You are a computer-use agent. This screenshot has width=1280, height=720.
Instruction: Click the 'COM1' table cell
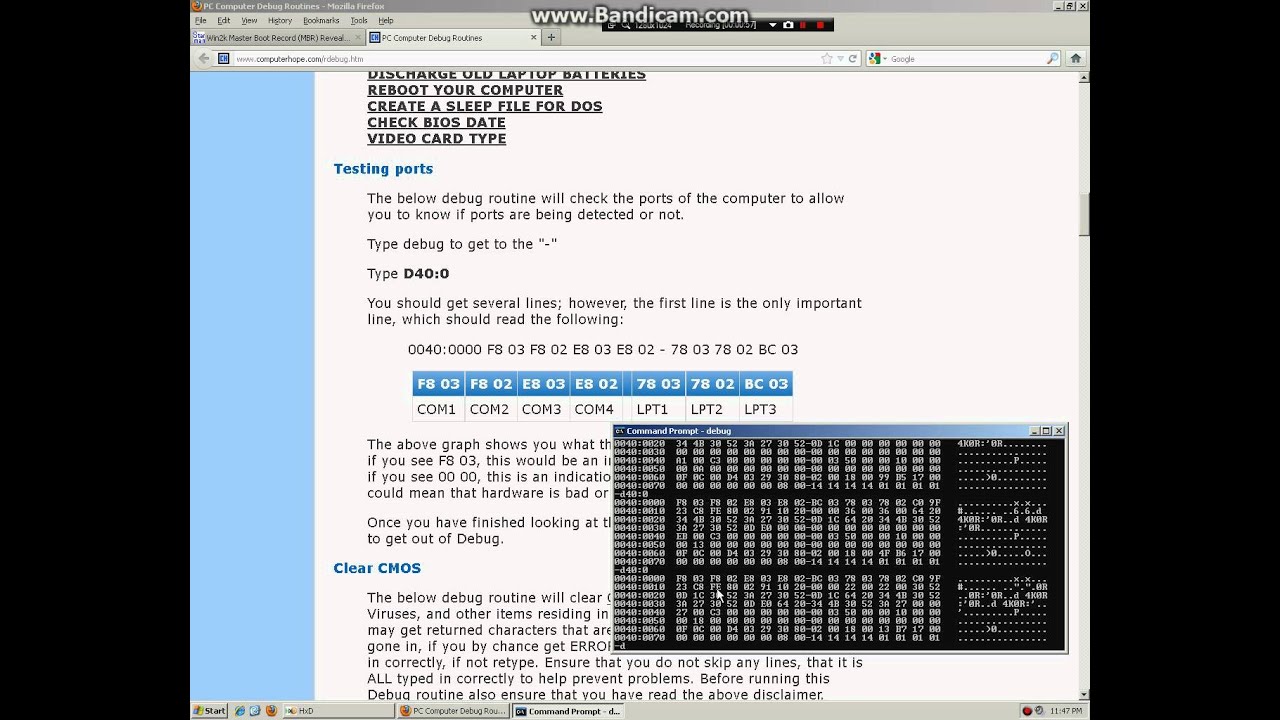click(438, 409)
